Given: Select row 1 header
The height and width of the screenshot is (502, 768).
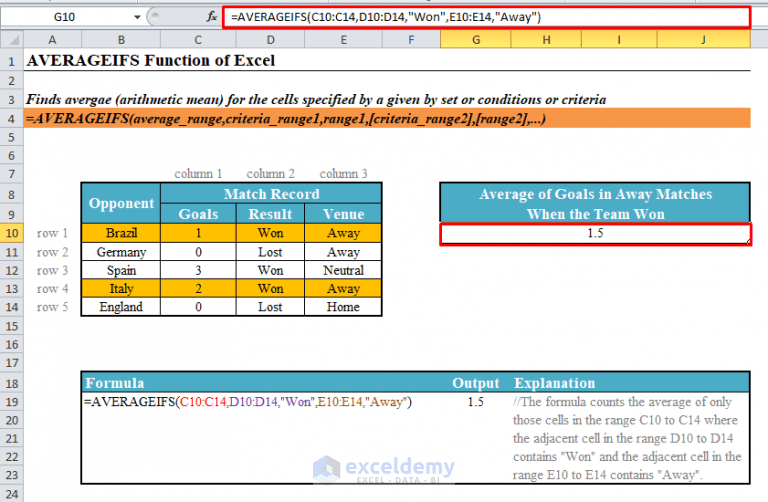Looking at the screenshot, I should pyautogui.click(x=12, y=62).
